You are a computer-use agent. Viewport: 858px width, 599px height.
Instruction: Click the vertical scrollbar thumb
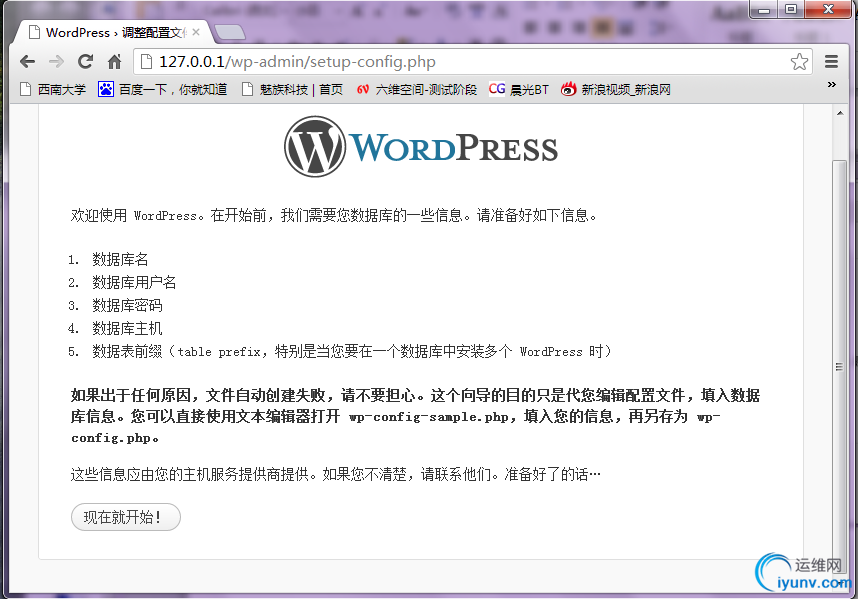click(839, 367)
